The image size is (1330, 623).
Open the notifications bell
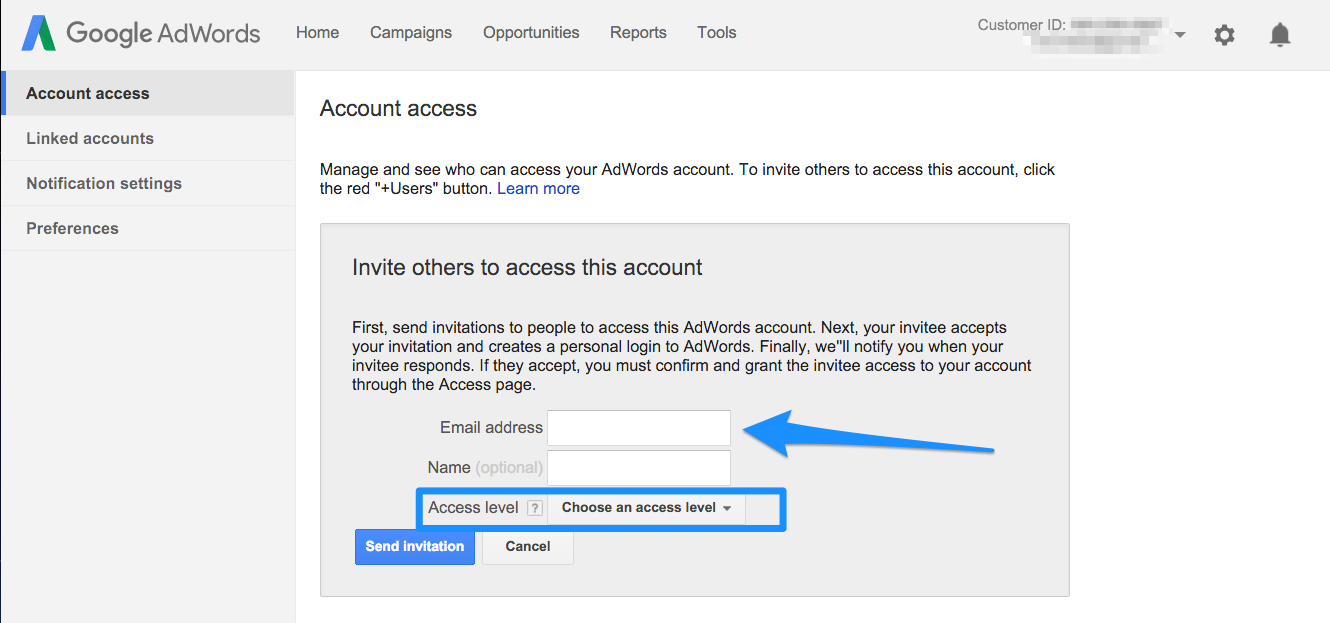(1280, 35)
